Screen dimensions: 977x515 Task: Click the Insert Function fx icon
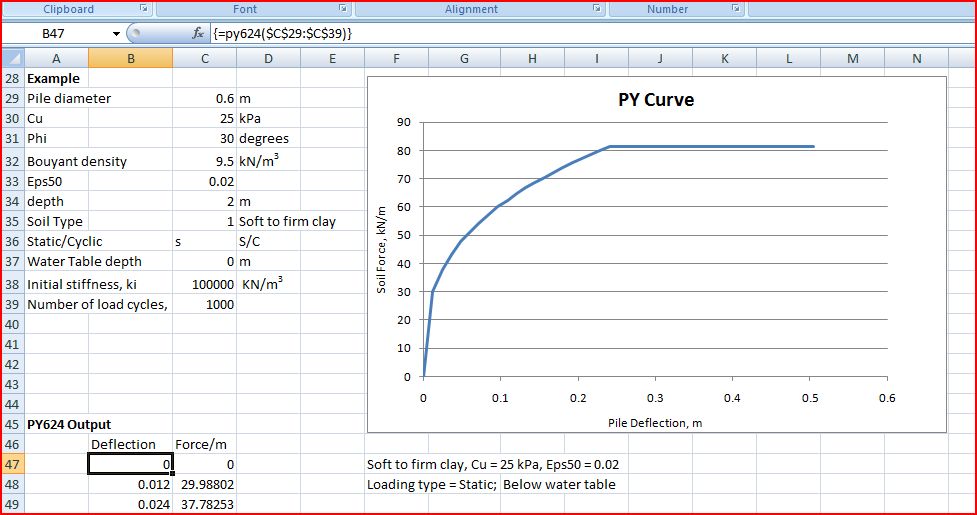pos(198,33)
